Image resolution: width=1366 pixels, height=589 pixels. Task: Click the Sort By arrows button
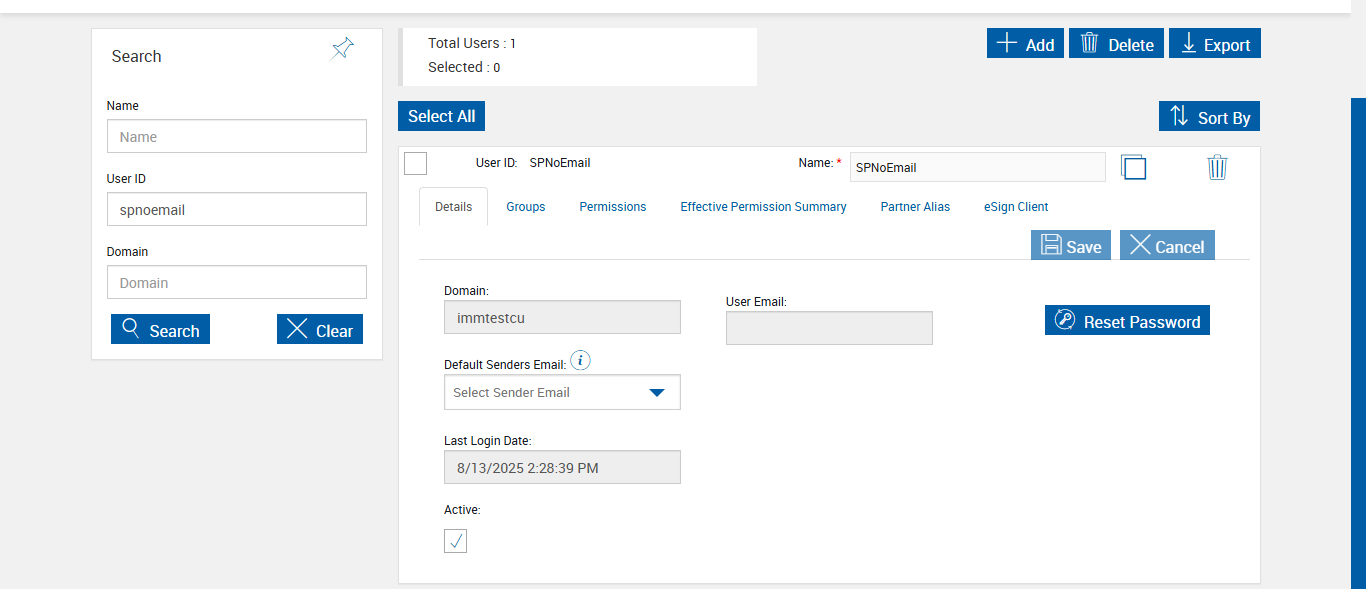(x=1210, y=117)
